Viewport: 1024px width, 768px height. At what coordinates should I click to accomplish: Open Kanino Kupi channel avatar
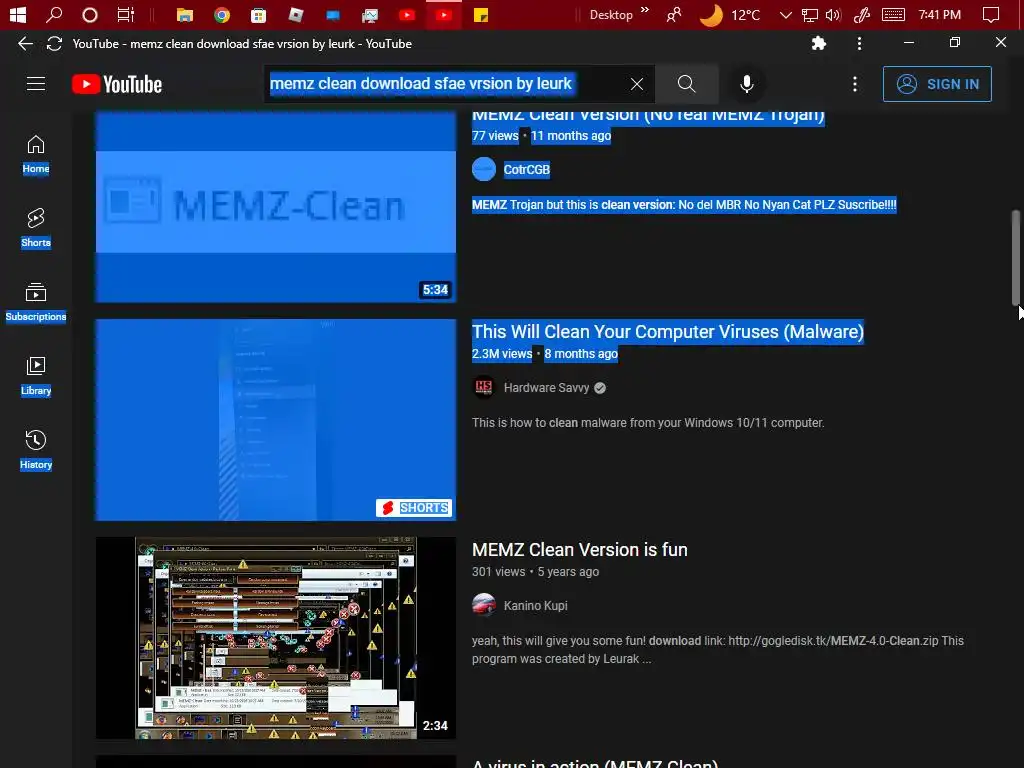pyautogui.click(x=484, y=605)
